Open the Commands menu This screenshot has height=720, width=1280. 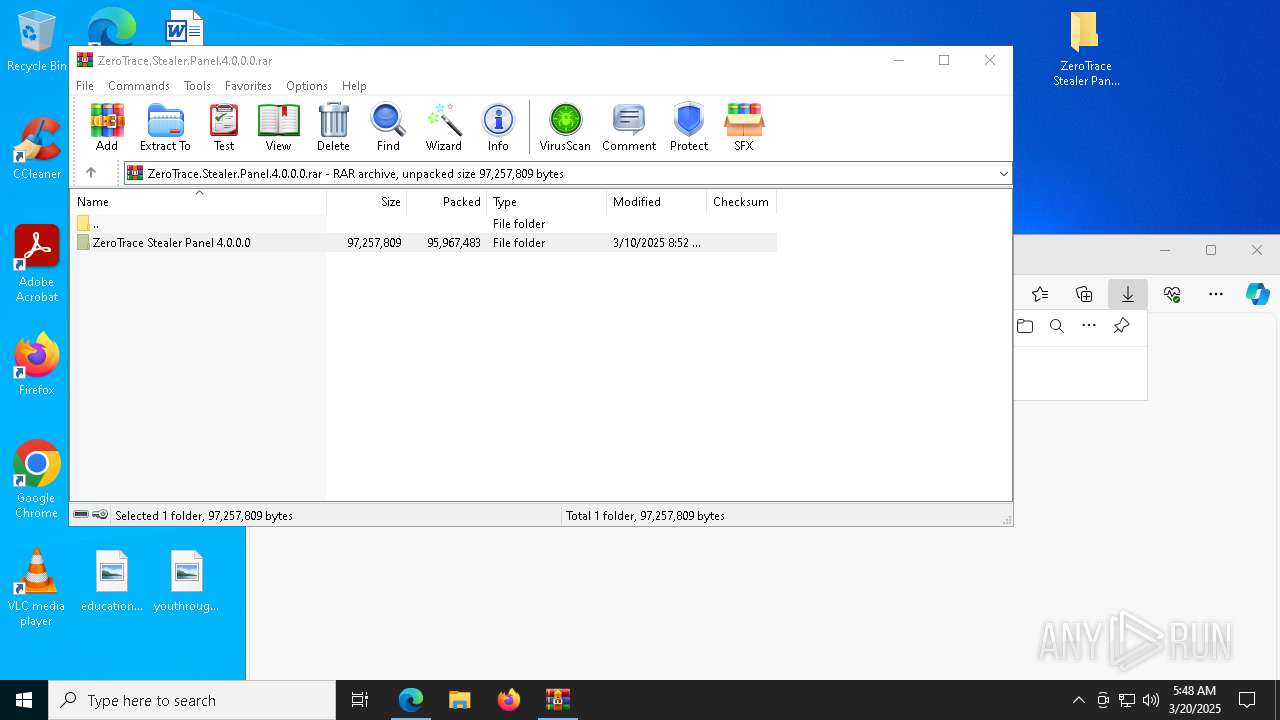pos(139,86)
